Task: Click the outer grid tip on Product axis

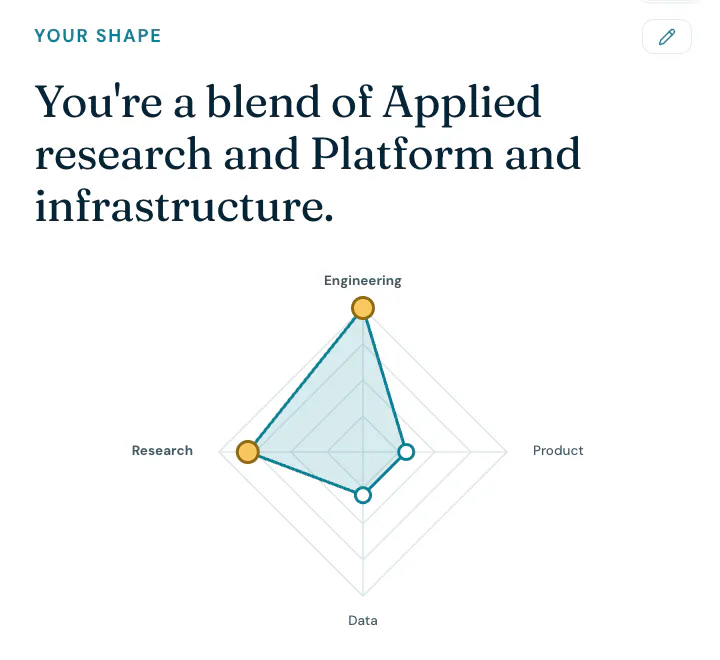Action: (506, 452)
